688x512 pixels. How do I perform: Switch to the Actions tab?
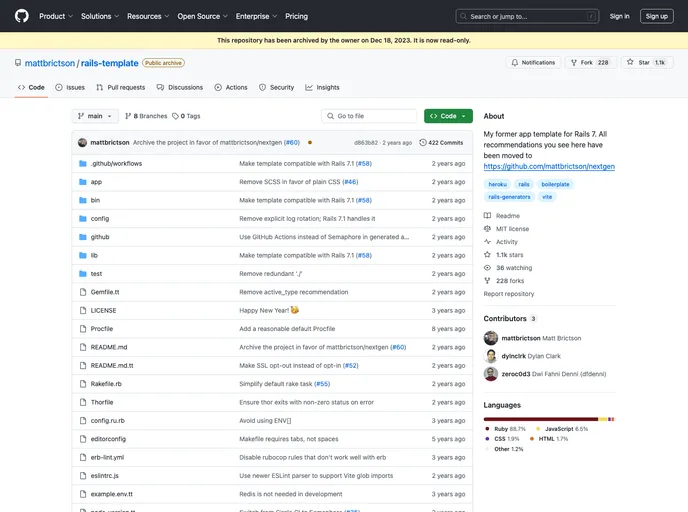(x=231, y=87)
